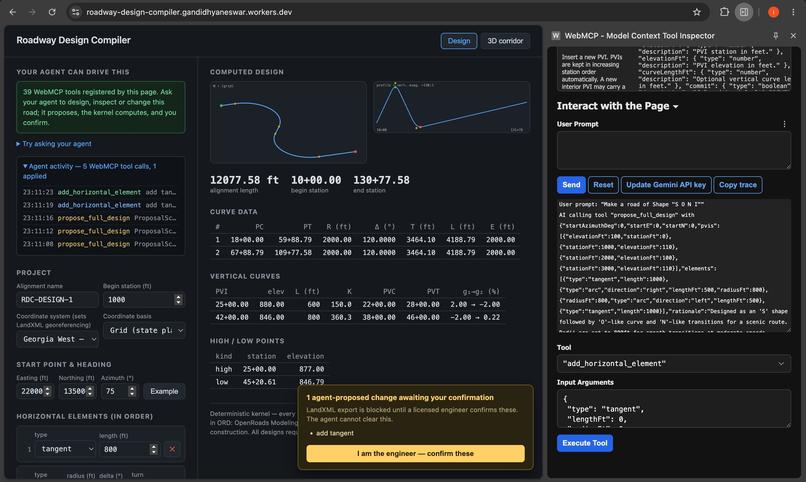Viewport: 806px width, 482px height.
Task: Click the address bar URL
Action: pyautogui.click(x=189, y=12)
